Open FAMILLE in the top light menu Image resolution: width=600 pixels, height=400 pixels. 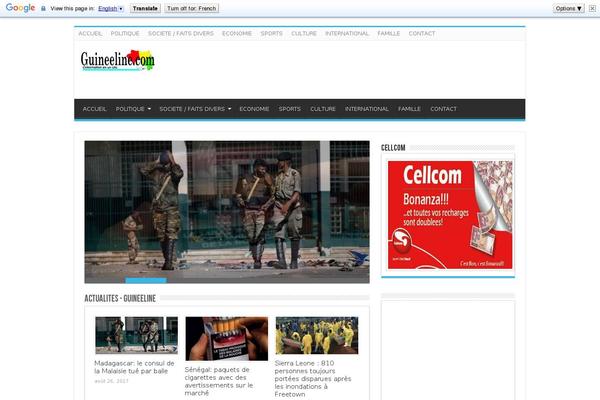(388, 34)
